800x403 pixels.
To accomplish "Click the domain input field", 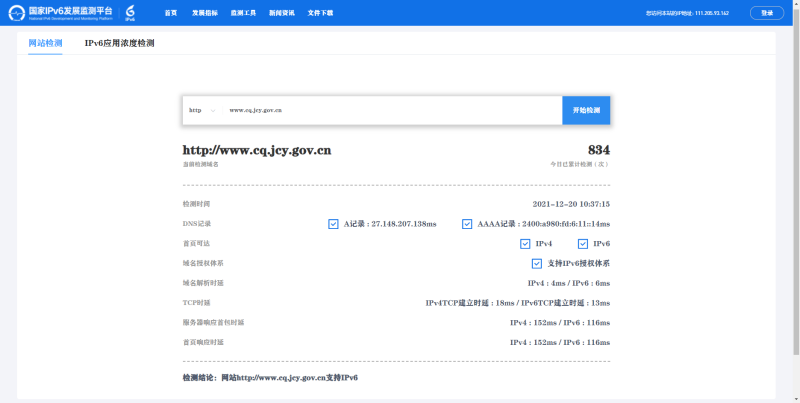I will 390,110.
